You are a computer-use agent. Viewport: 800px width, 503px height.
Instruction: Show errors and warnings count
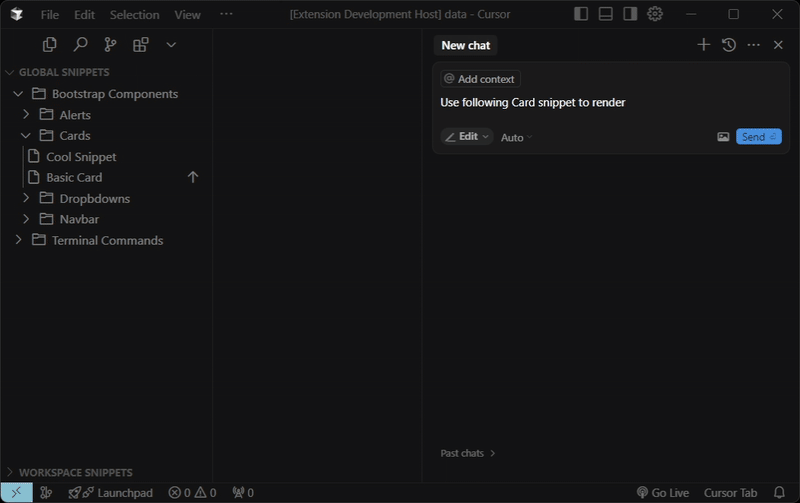(192, 493)
